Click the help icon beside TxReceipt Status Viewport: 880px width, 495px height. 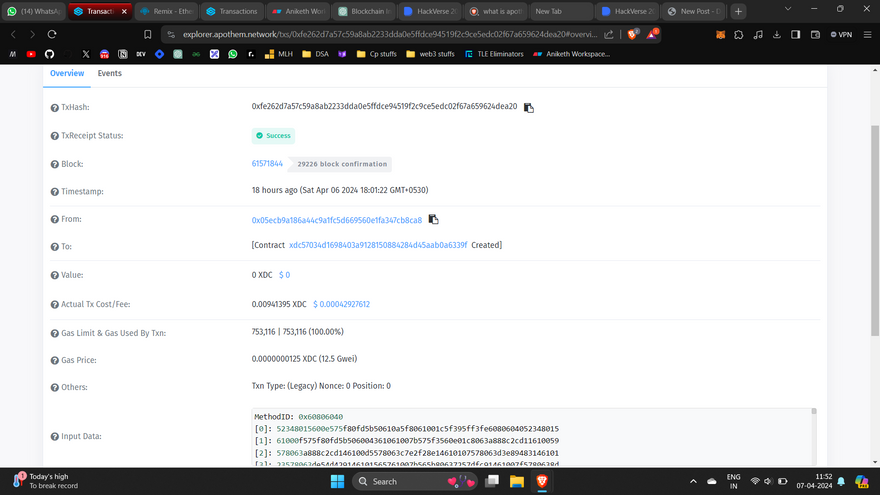54,135
